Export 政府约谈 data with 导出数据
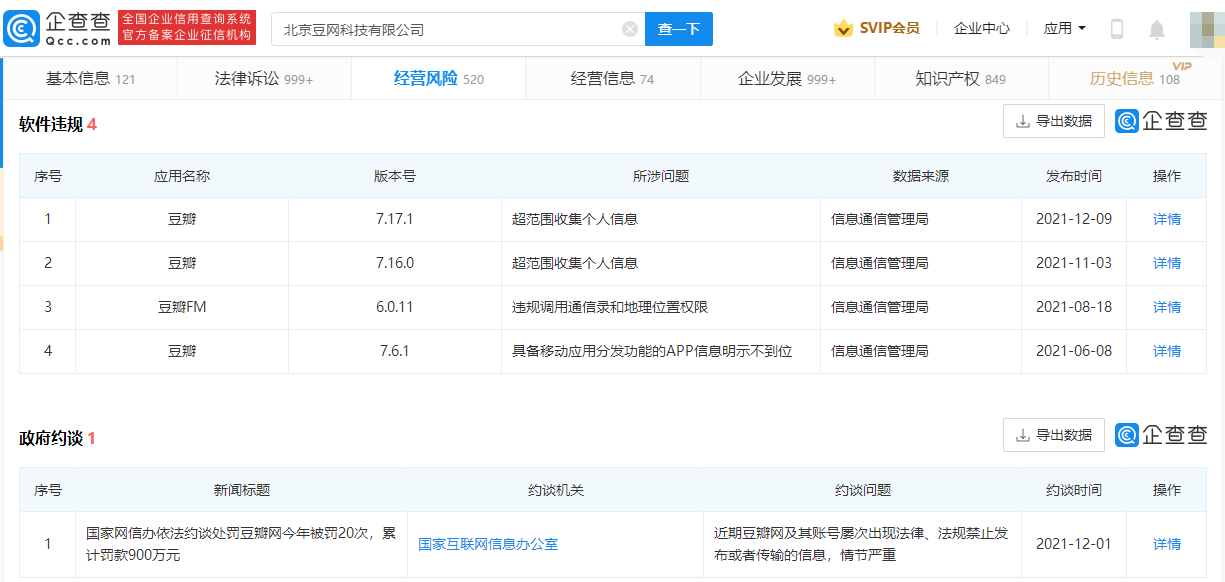1225x582 pixels. coord(1054,435)
